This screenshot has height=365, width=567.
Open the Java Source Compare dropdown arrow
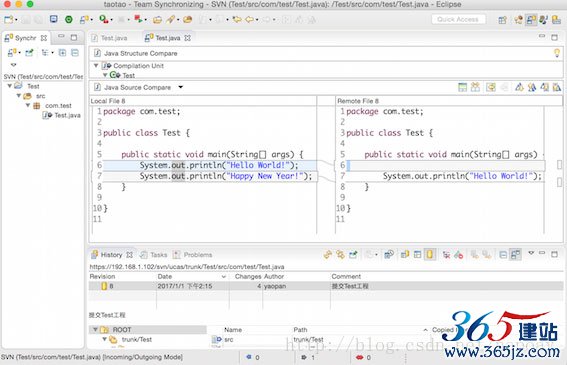coord(180,87)
